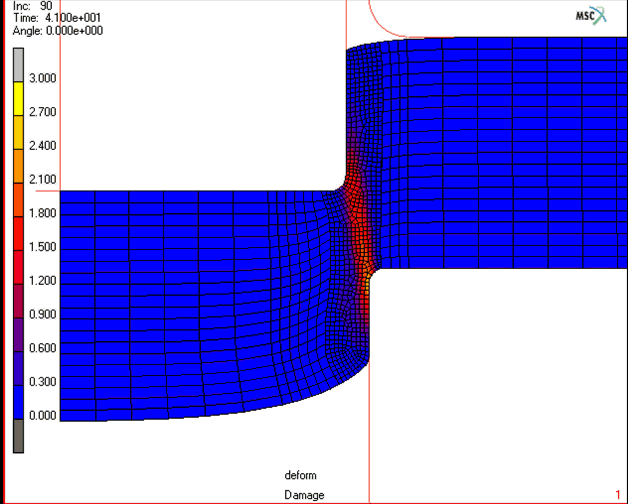Viewport: 628px width, 504px height.
Task: Click the yellow legend swatch below 3.000
Action: (18, 99)
